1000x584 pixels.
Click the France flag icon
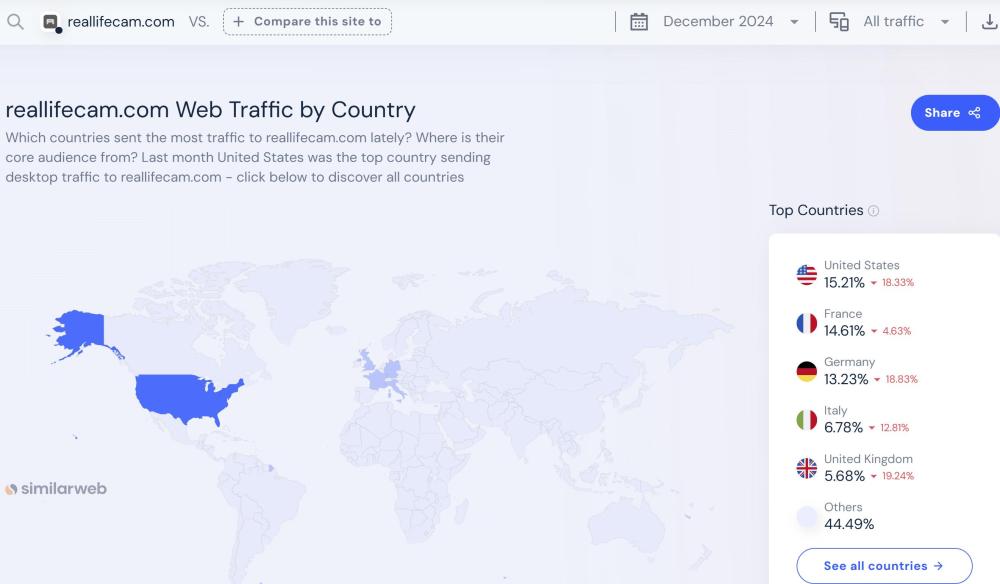pyautogui.click(x=806, y=323)
